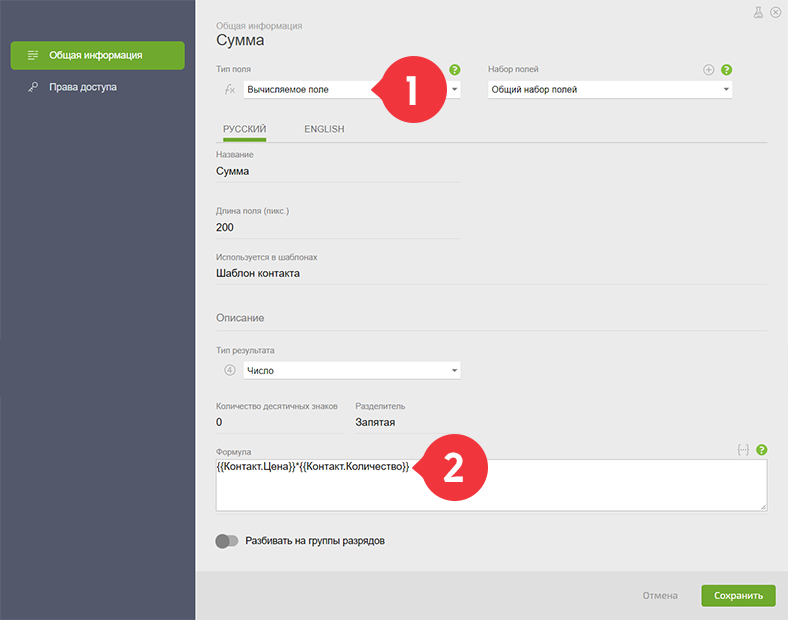Toggle Разбивать на группы разрядов switch
The image size is (788, 620).
pos(227,541)
